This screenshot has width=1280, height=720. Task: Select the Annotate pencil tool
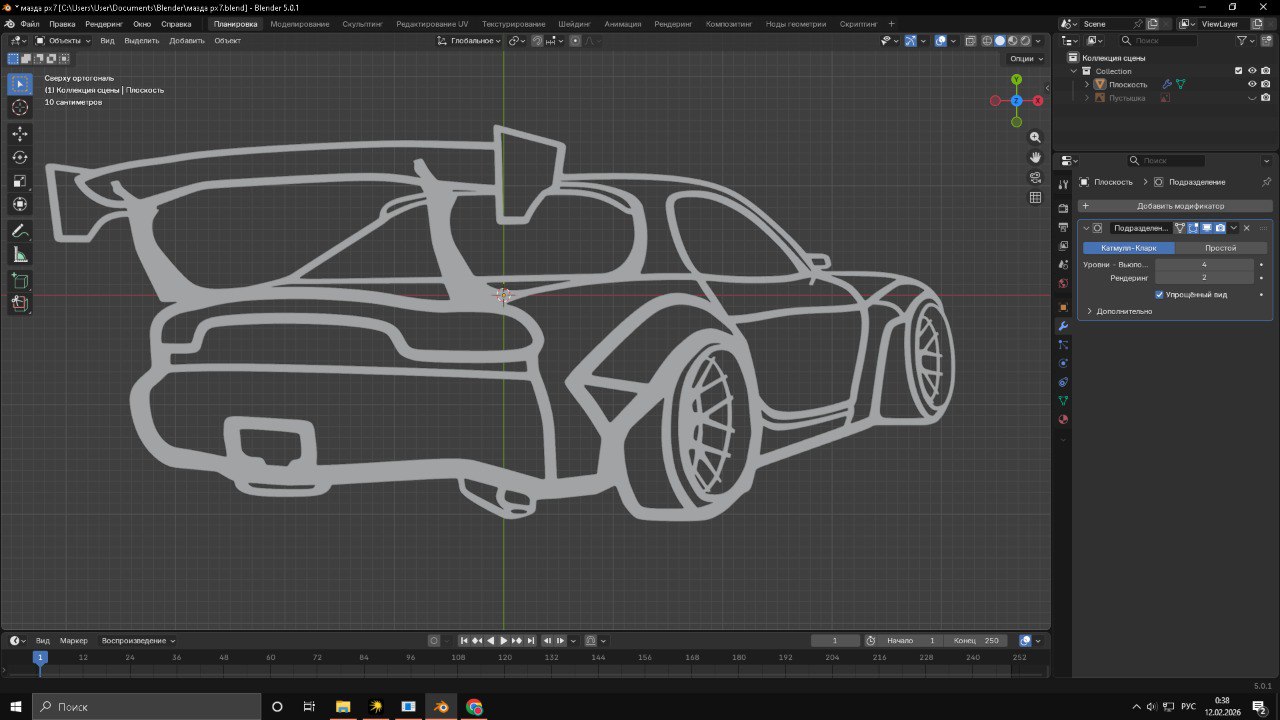point(20,231)
